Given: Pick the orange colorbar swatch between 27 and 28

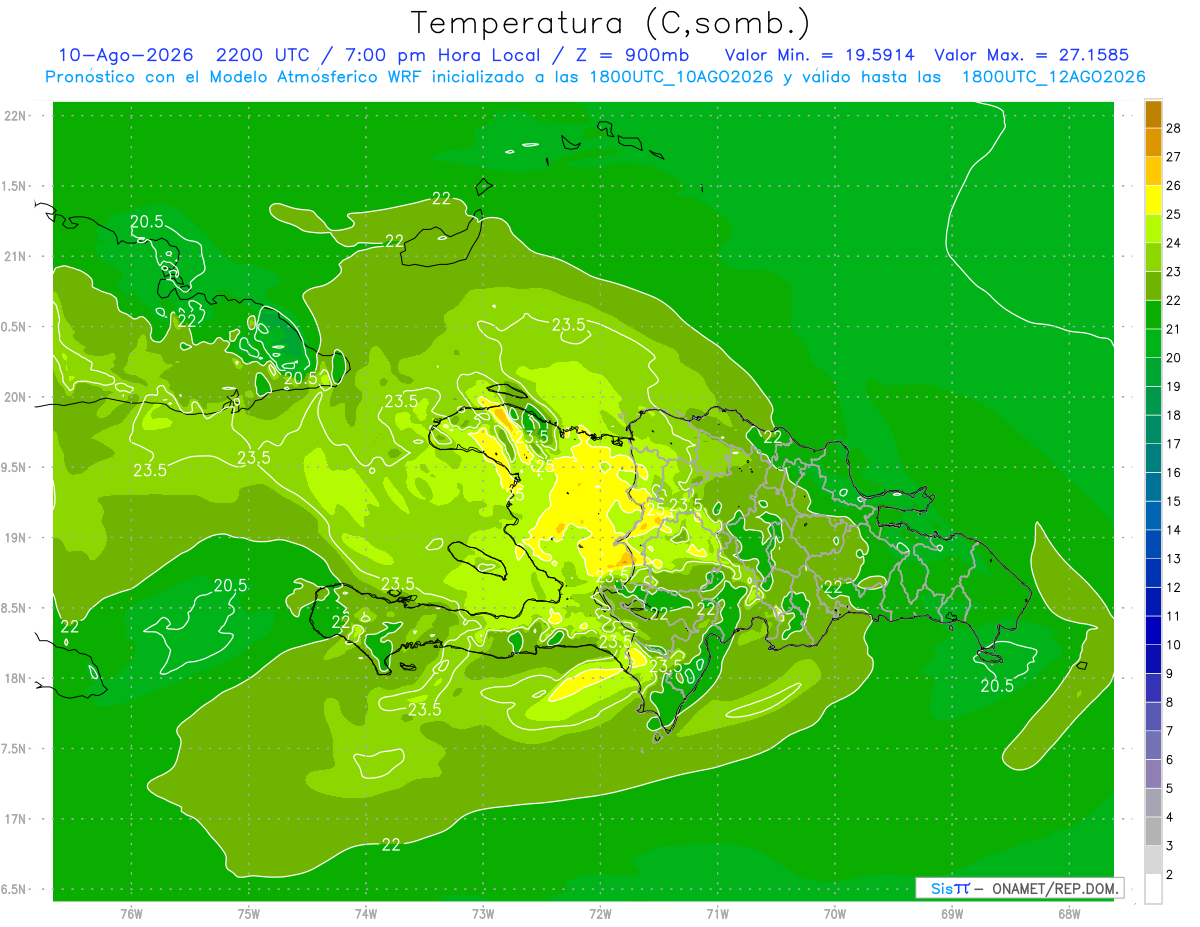Looking at the screenshot, I should tap(1153, 141).
